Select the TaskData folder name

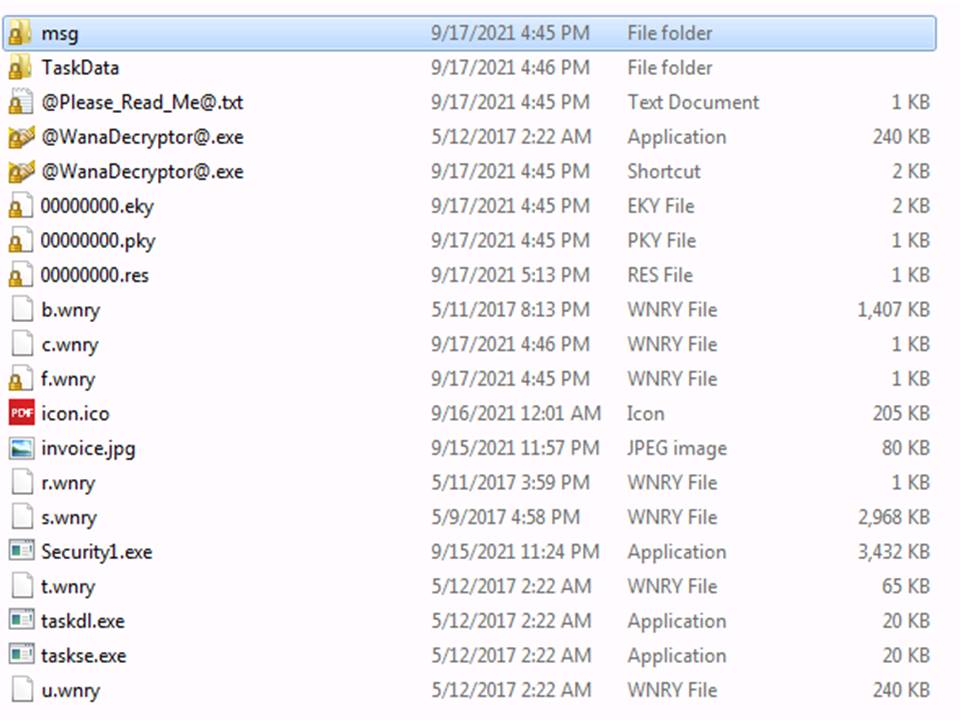coord(80,67)
